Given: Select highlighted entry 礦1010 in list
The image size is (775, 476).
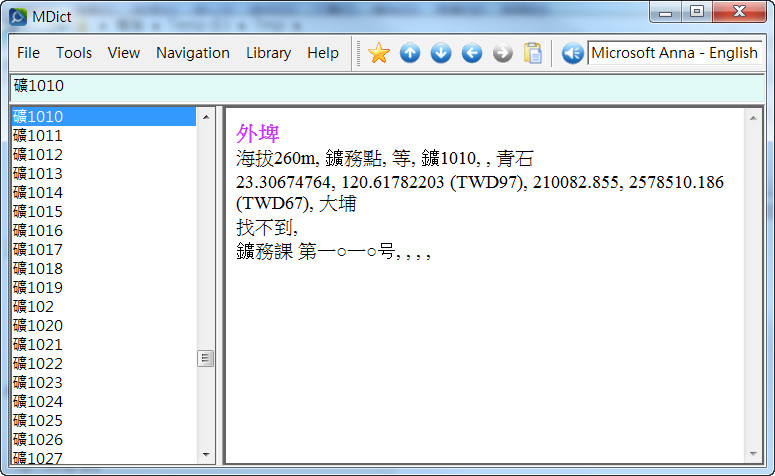Looking at the screenshot, I should point(104,117).
